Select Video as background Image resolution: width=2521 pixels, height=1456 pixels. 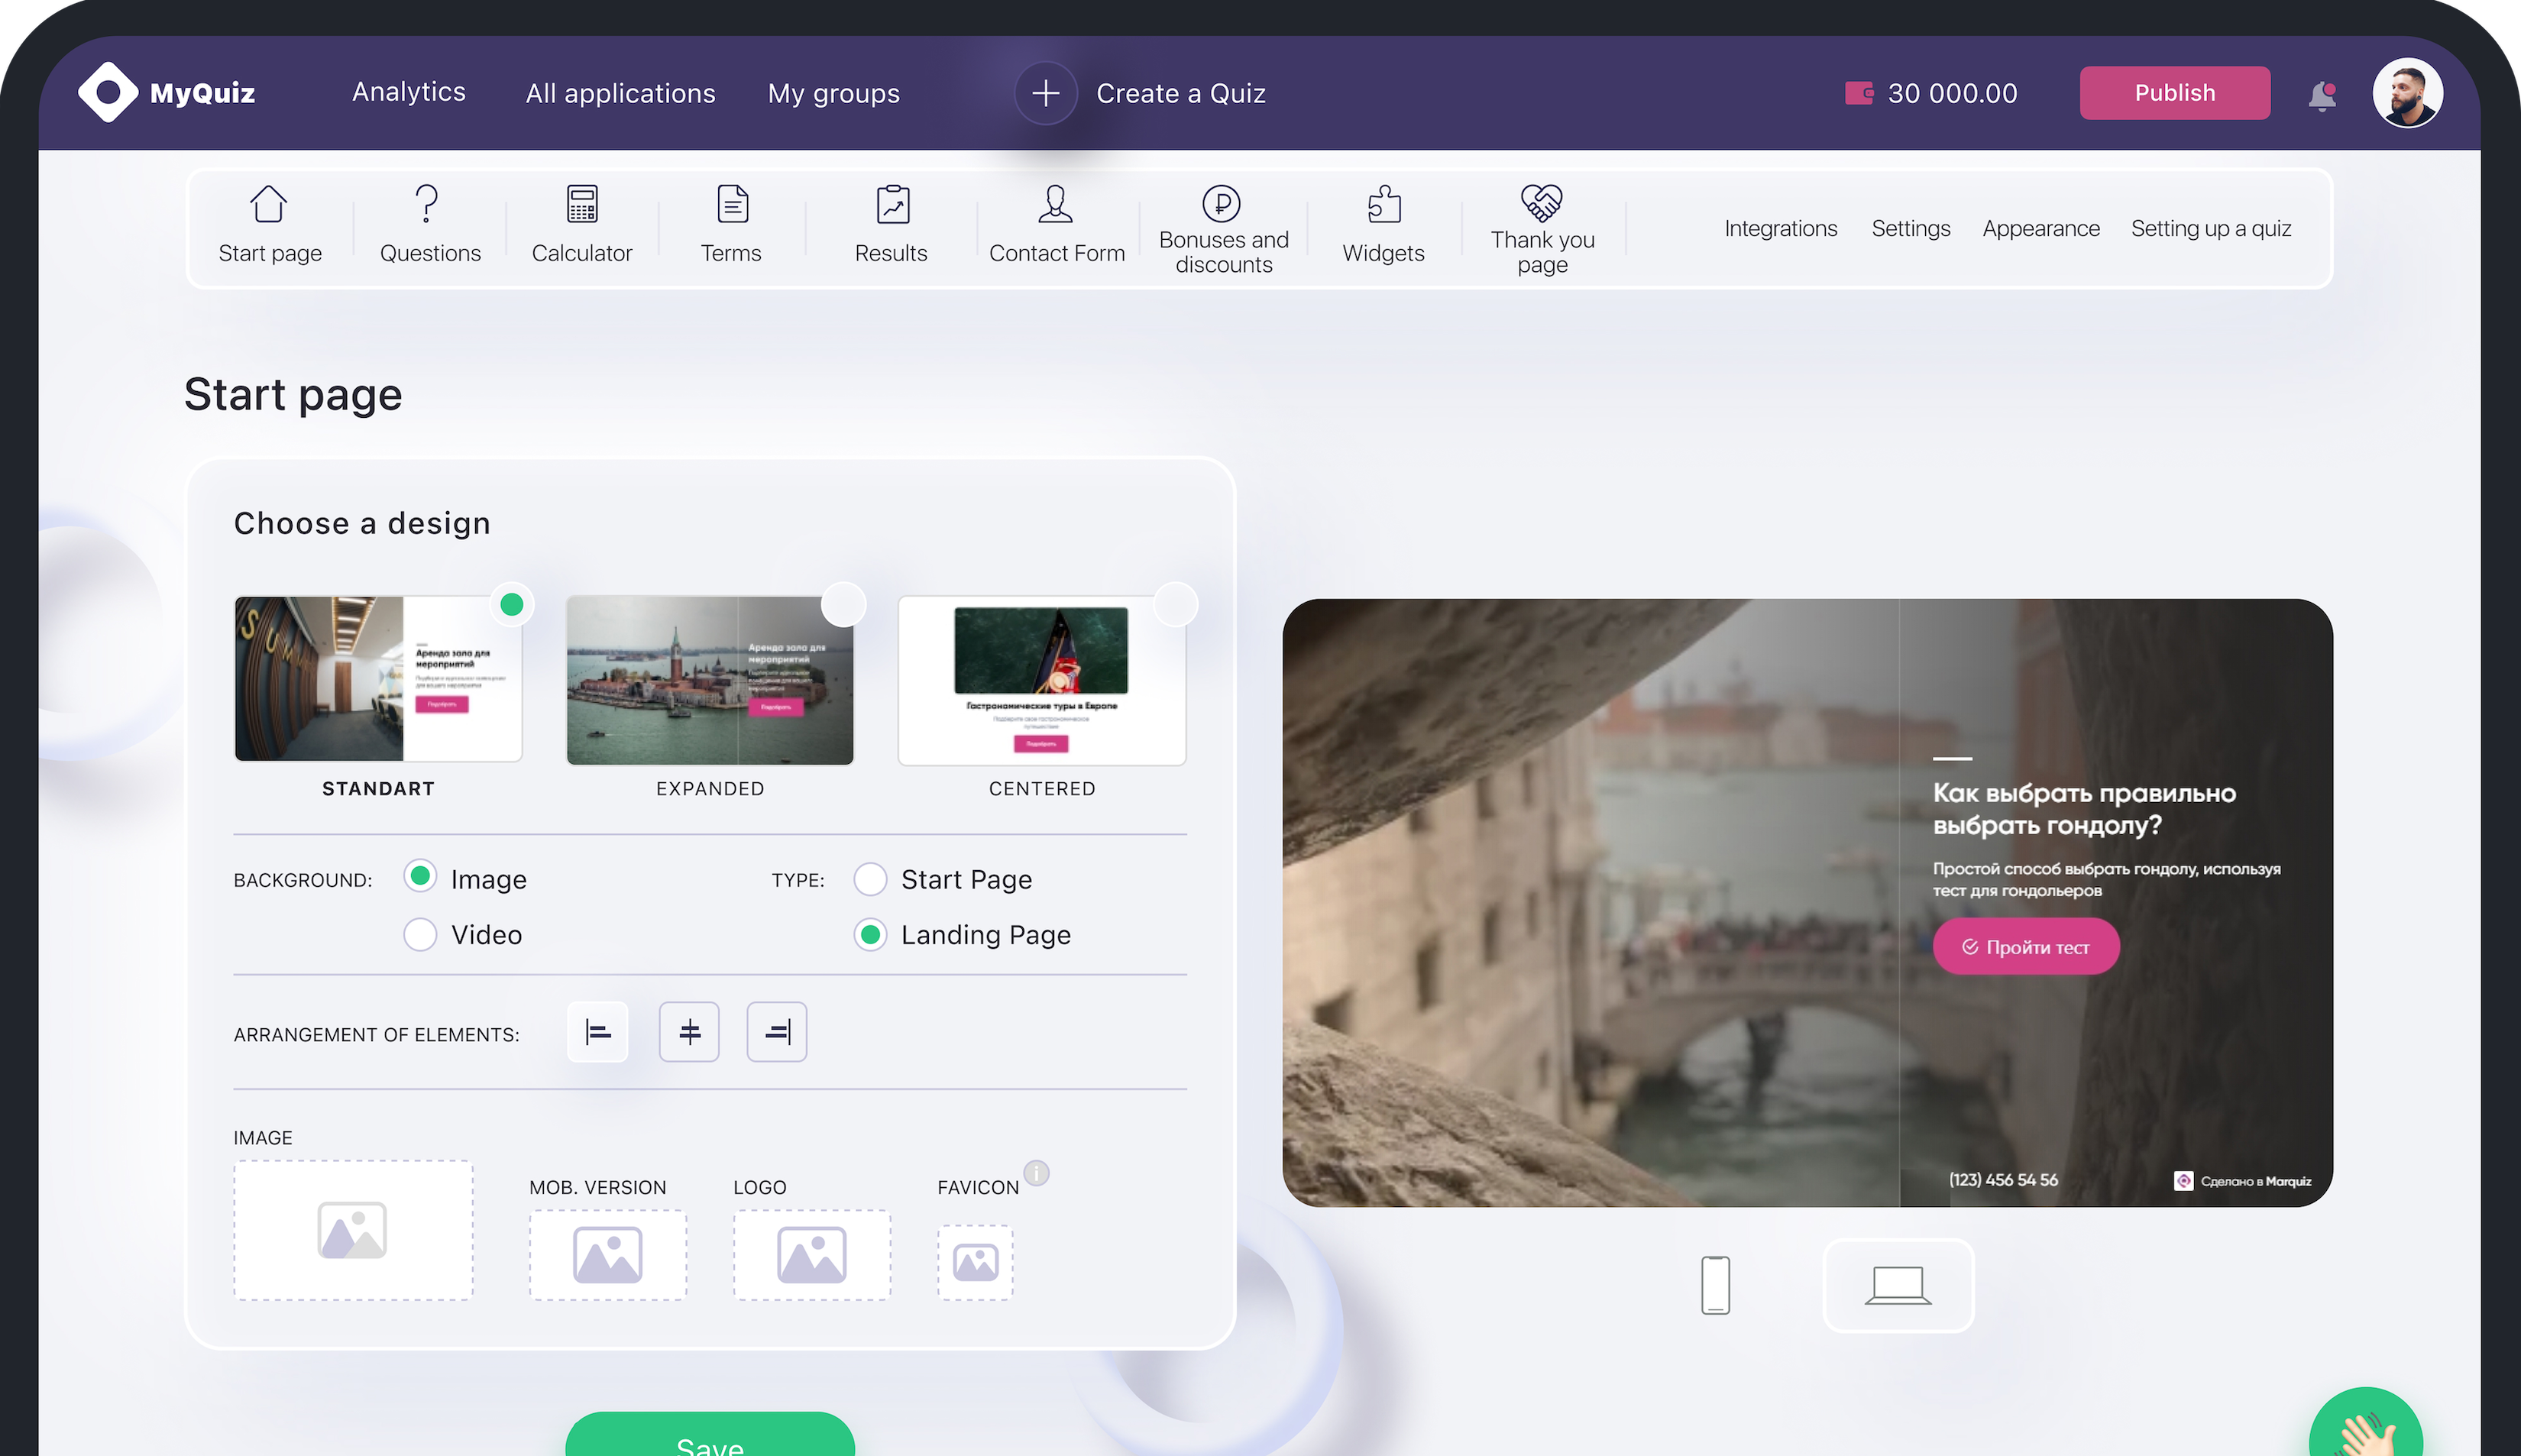pos(420,934)
